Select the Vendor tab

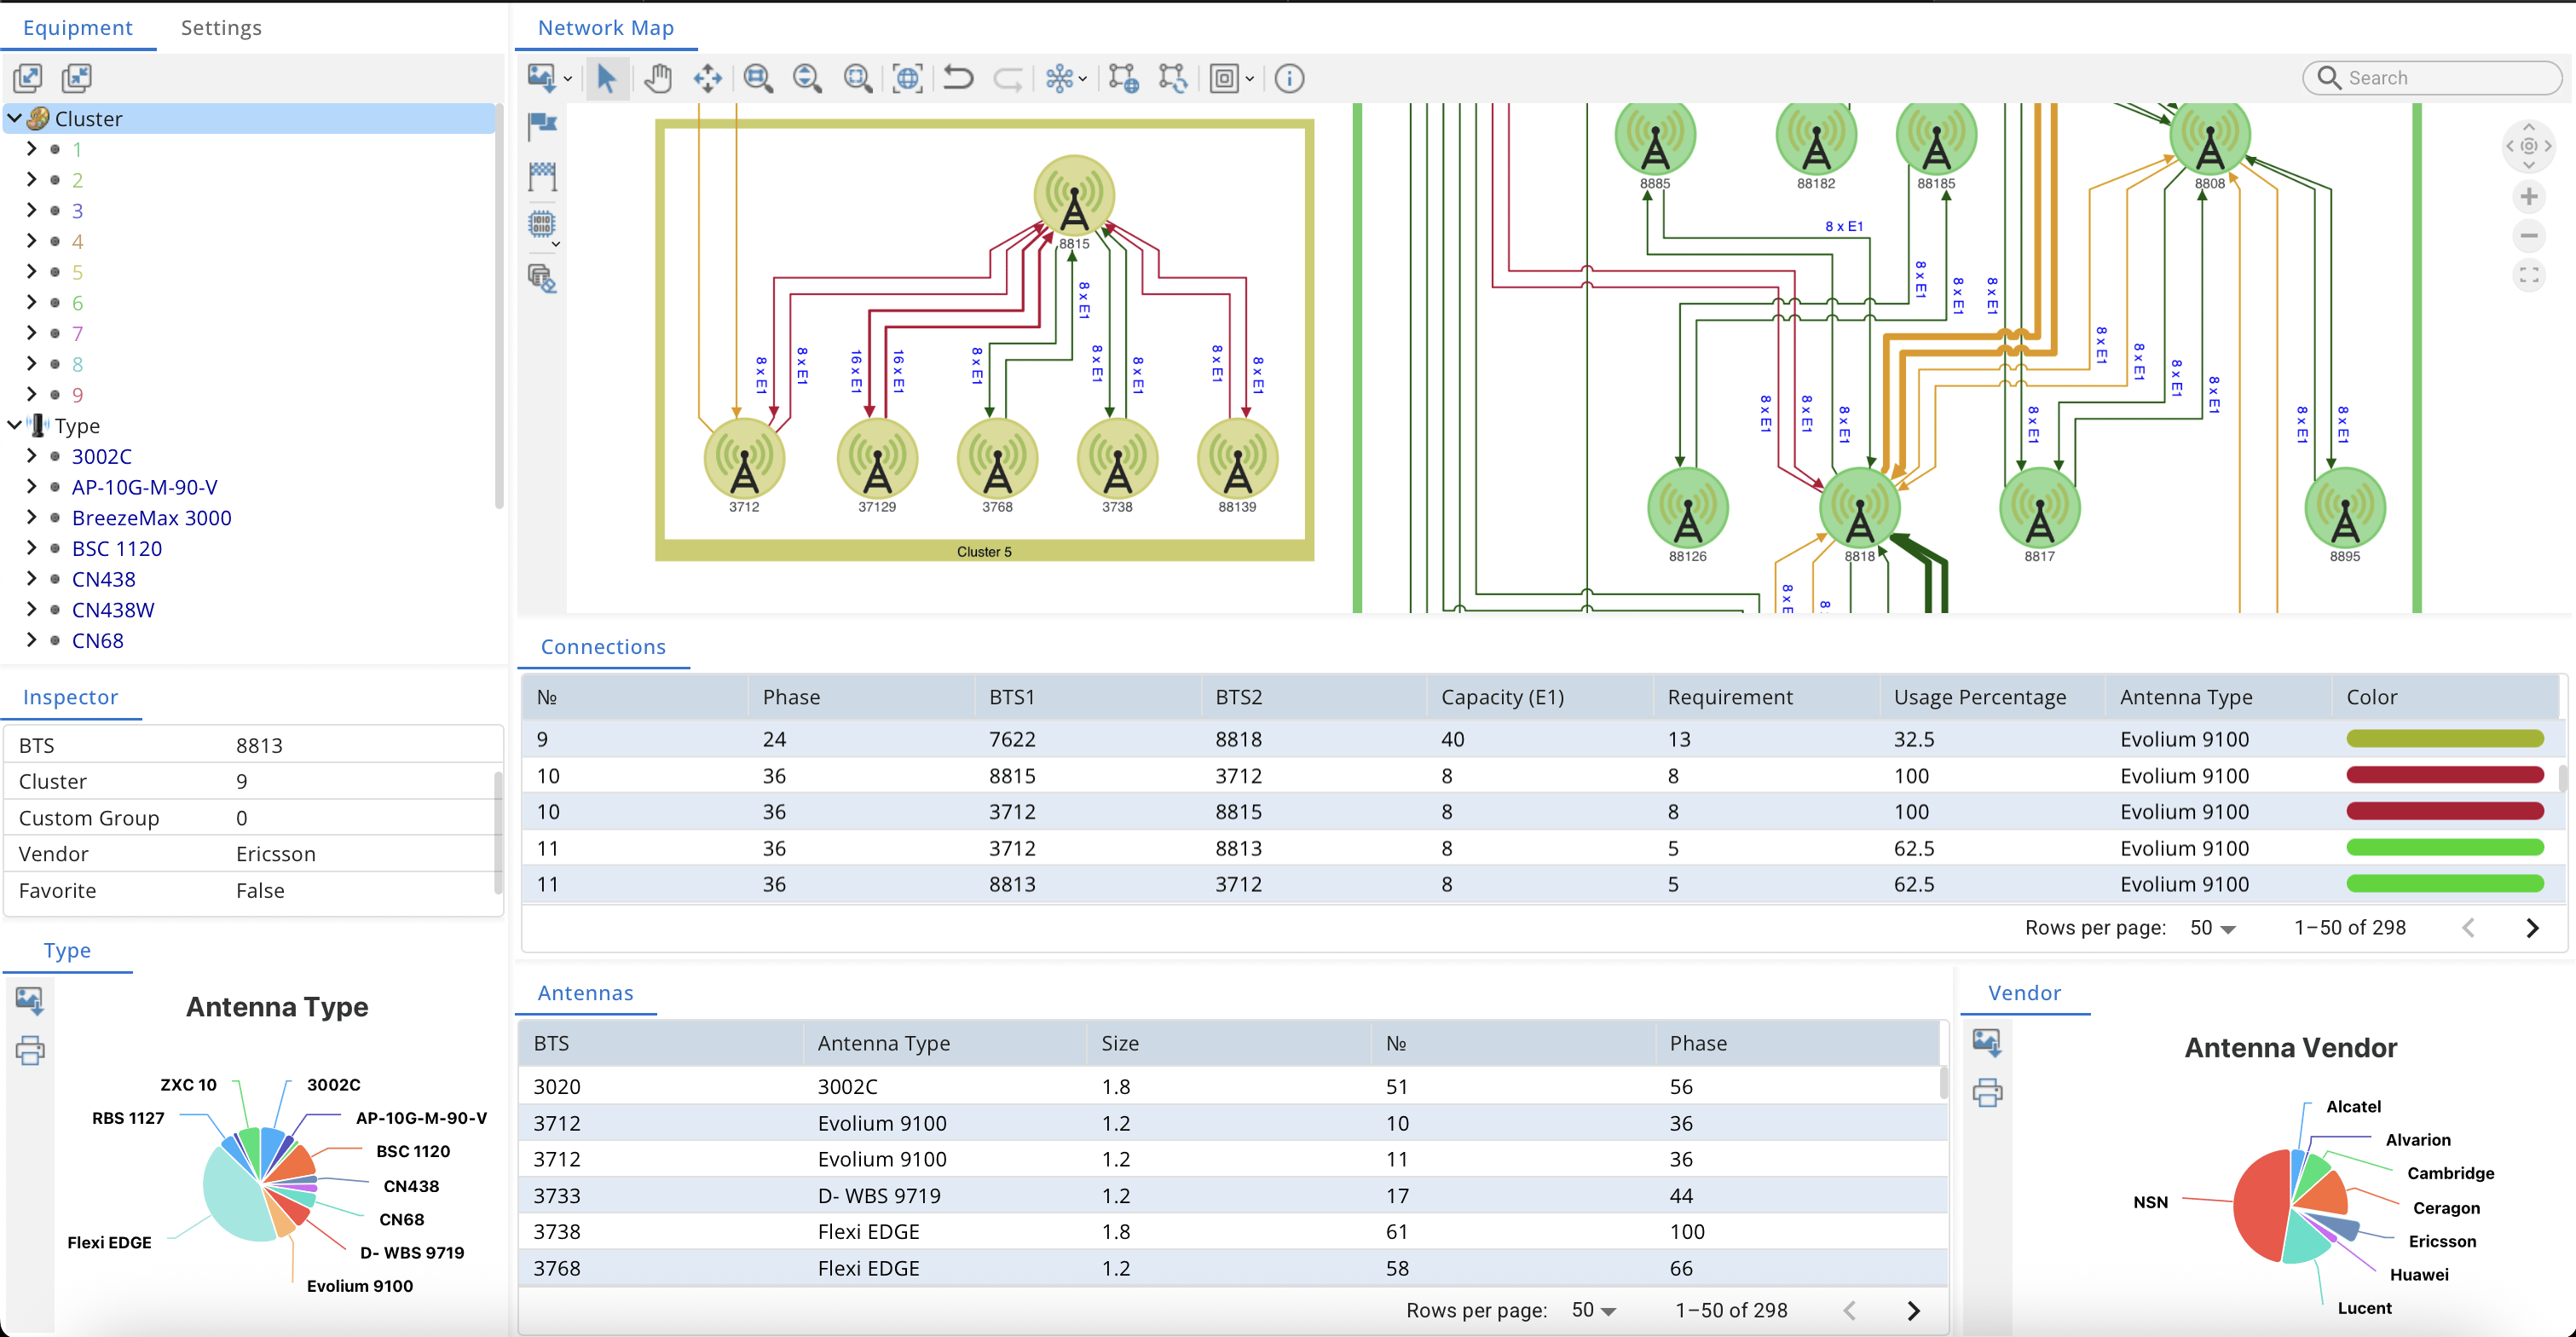pyautogui.click(x=2024, y=993)
